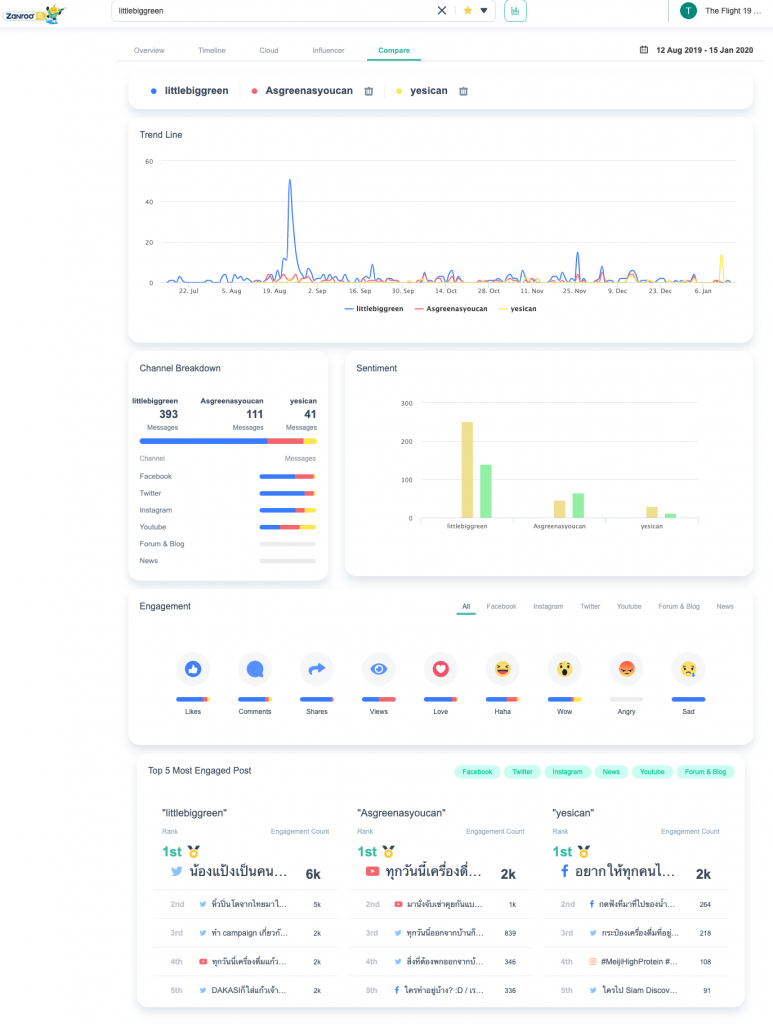Hide yesican line via chart legend

[518, 309]
